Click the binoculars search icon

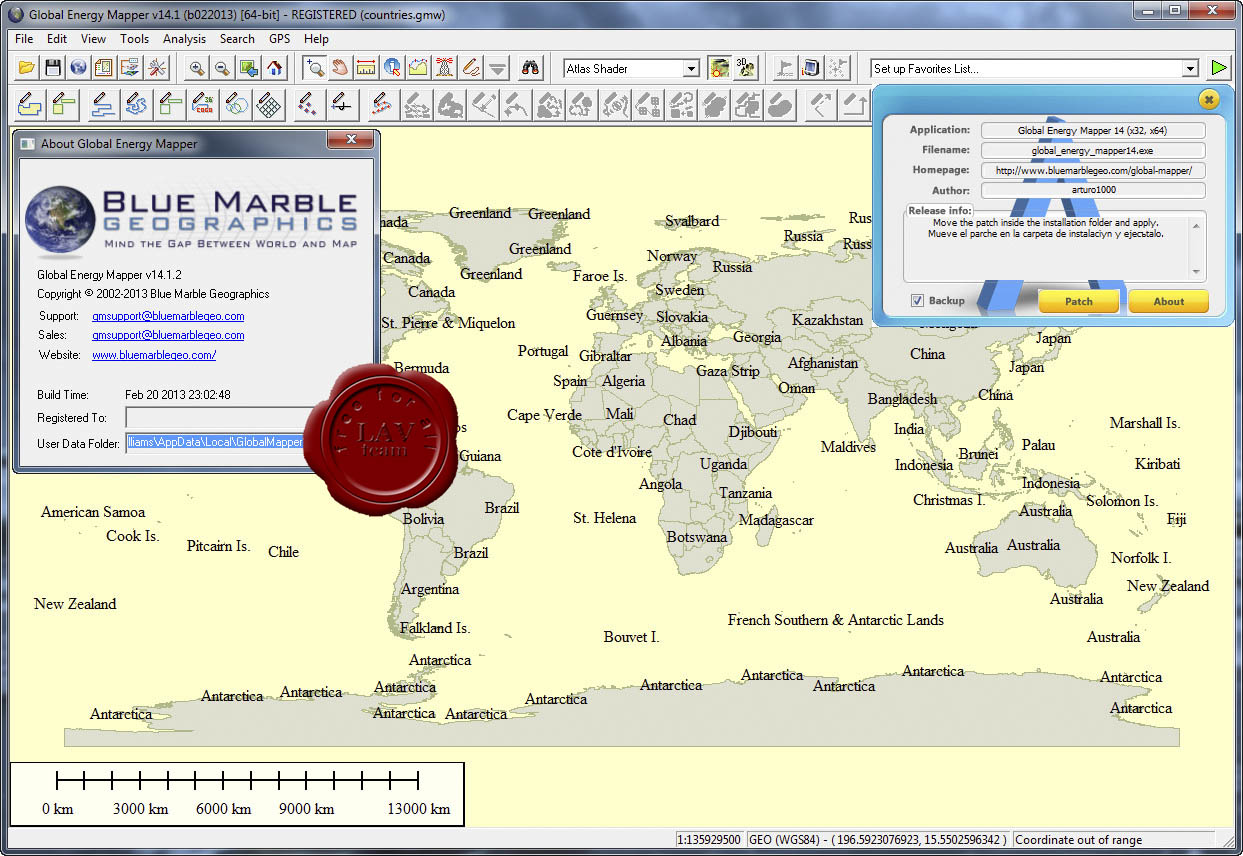pyautogui.click(x=531, y=68)
